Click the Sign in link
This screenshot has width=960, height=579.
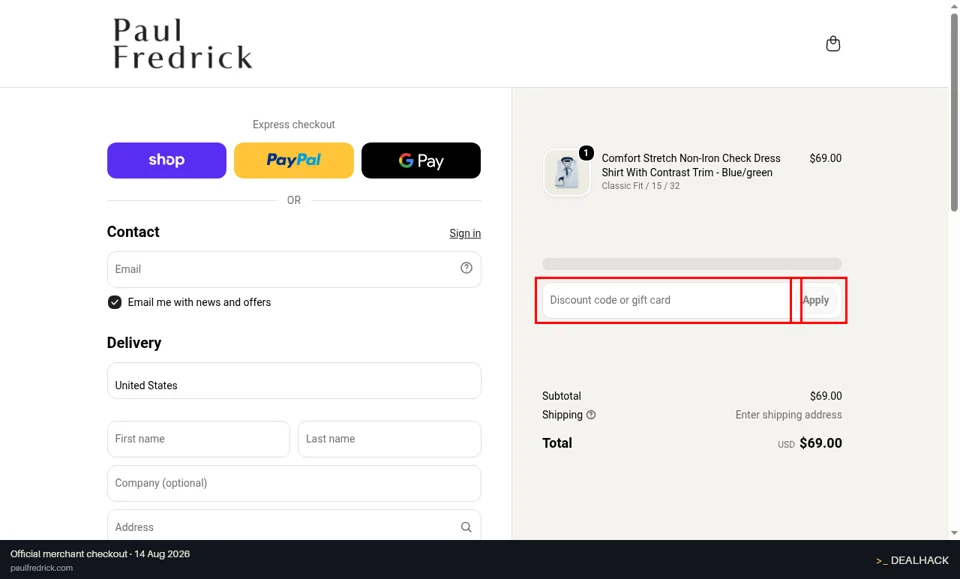pos(465,233)
